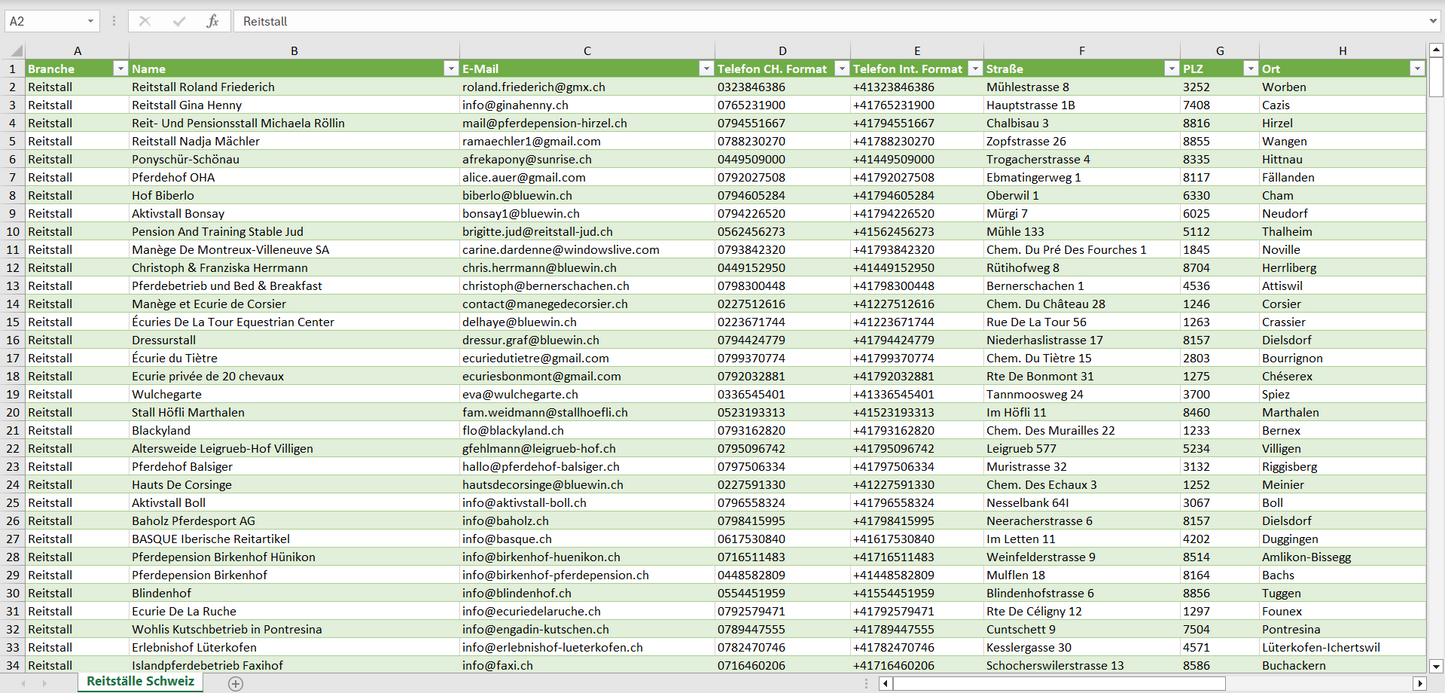1445x693 pixels.
Task: Open the E-Mail column filter dropdown
Action: [x=706, y=69]
